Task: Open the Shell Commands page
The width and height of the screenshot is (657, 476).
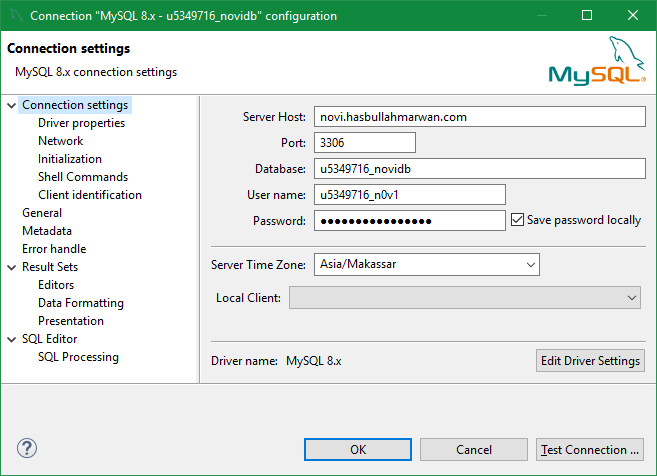Action: pyautogui.click(x=83, y=177)
